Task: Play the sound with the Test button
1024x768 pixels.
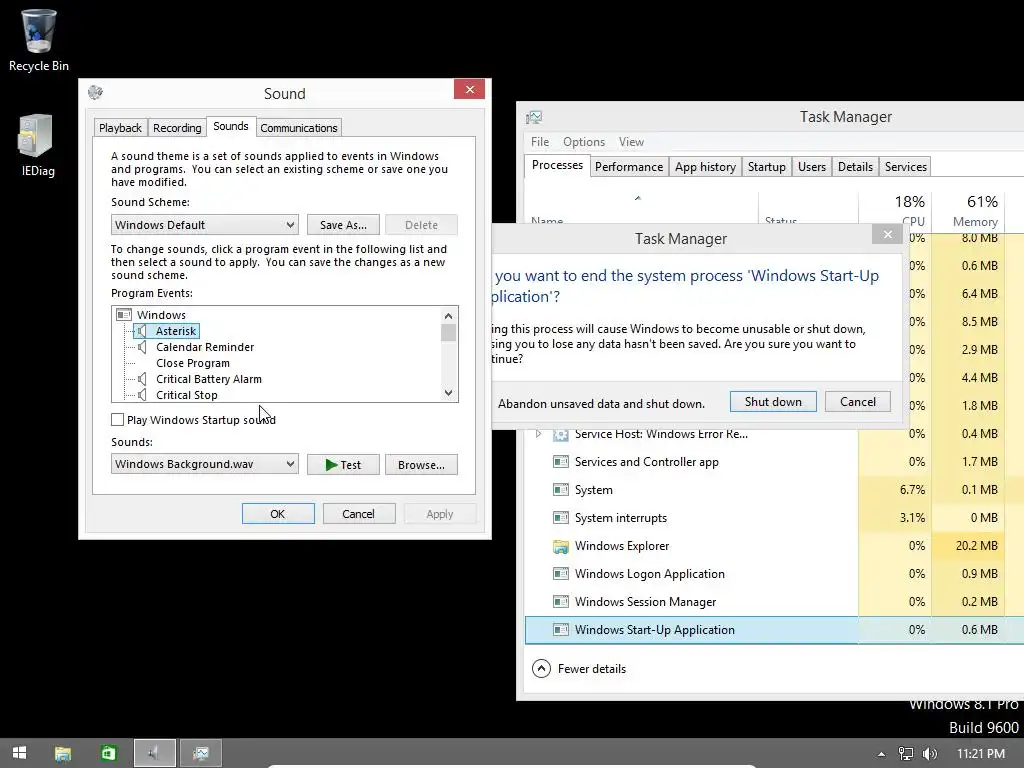Action: [344, 464]
